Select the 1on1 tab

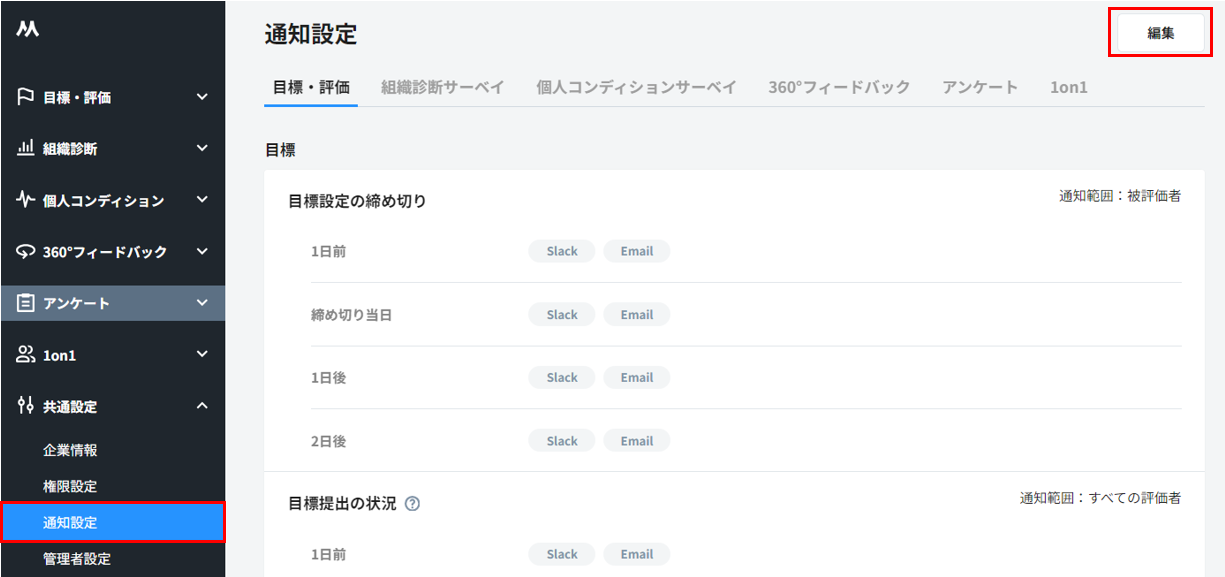tap(1068, 87)
